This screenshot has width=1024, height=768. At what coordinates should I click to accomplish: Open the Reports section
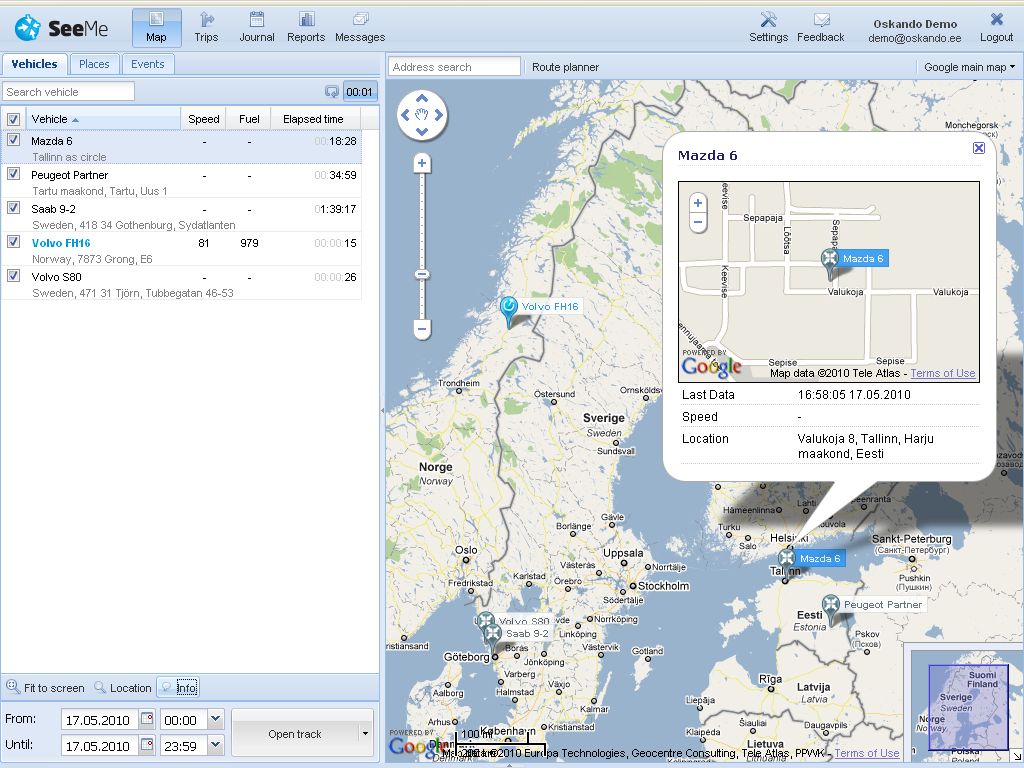(x=306, y=27)
